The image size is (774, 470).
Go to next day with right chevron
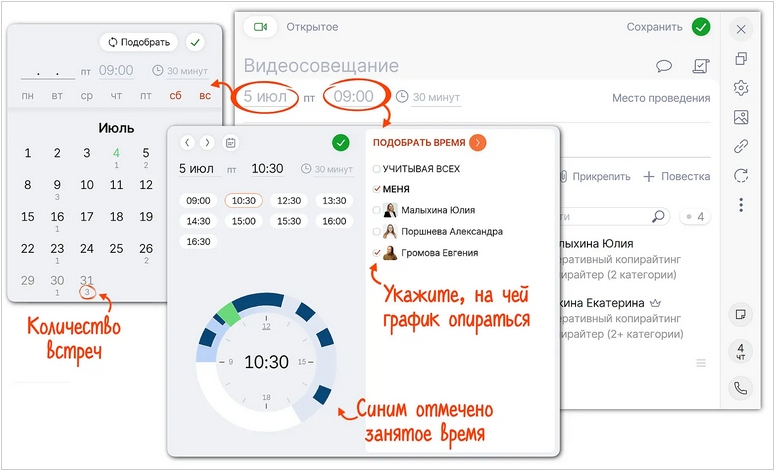207,143
